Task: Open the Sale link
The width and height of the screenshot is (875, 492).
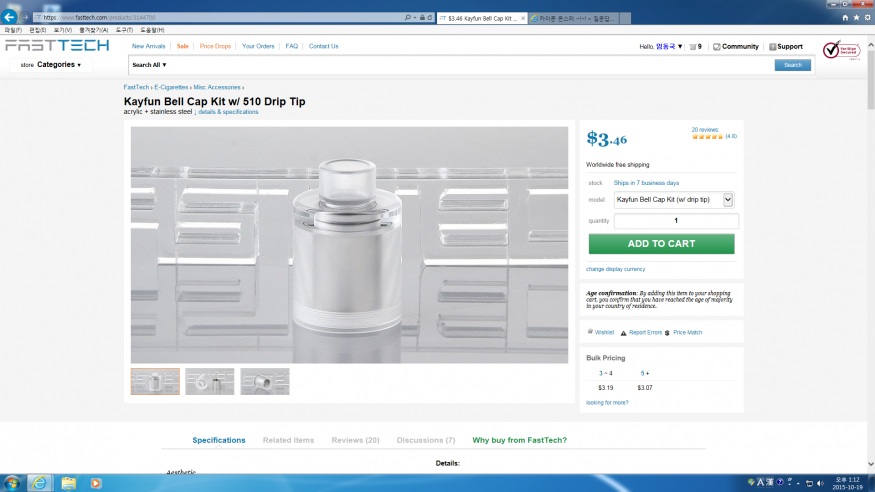Action: [182, 46]
